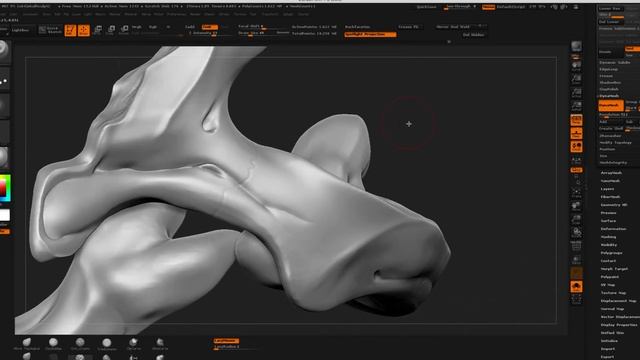
Task: Toggle Edit mode button
Action: pyautogui.click(x=70, y=30)
